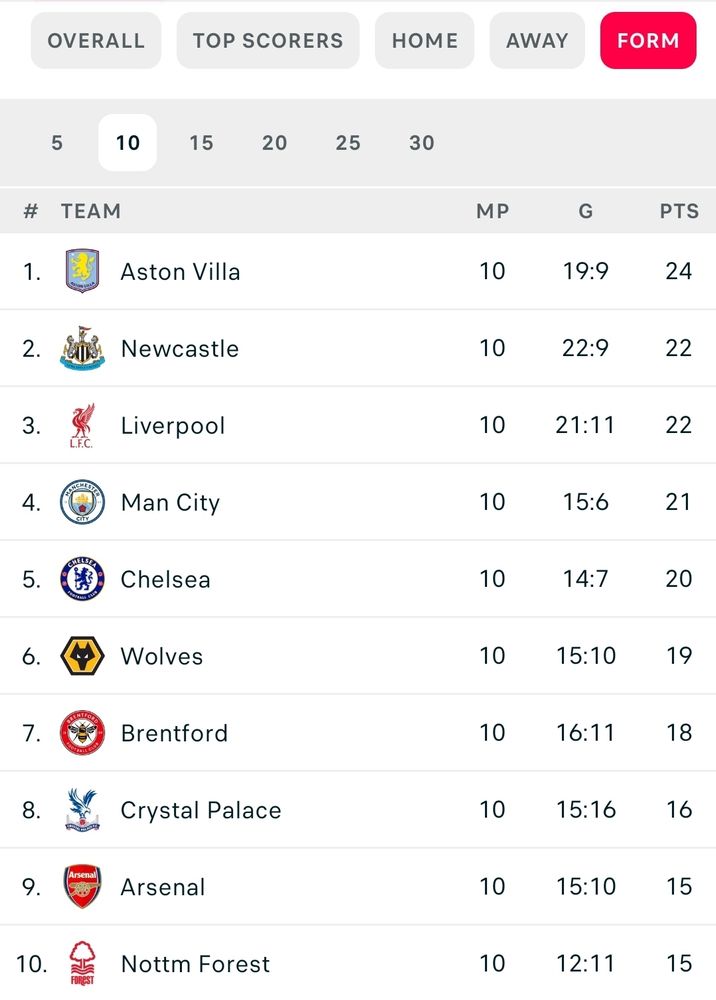Viewport: 716px width, 1000px height.
Task: Tap the Newcastle club crest
Action: point(82,348)
